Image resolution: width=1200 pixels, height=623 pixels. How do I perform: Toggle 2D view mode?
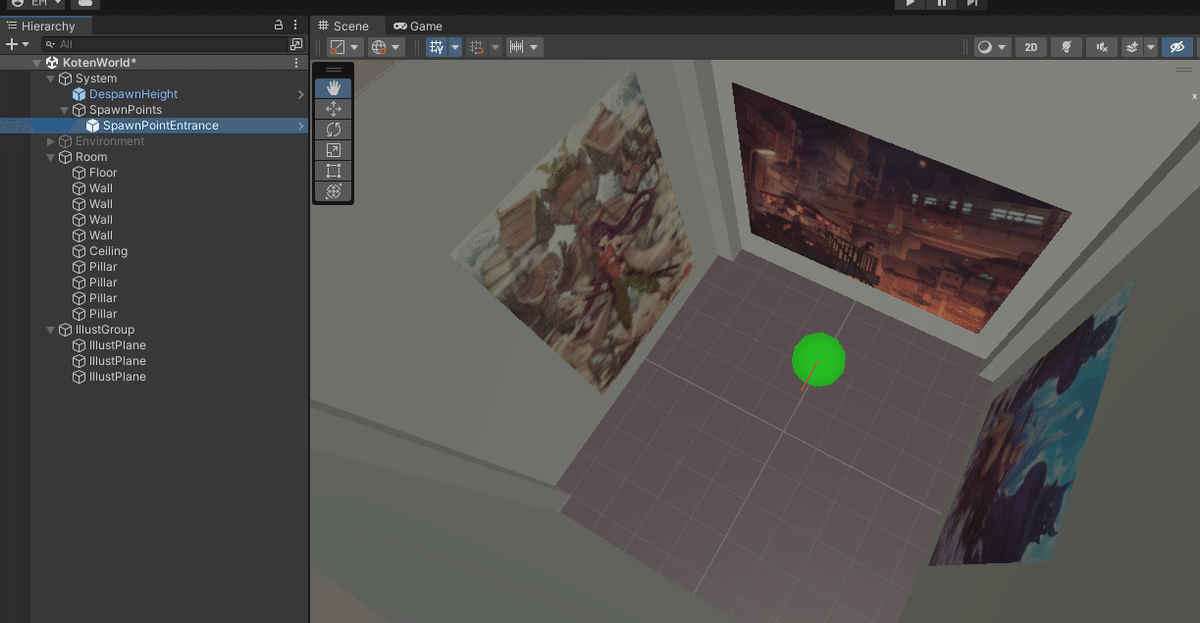(1031, 47)
